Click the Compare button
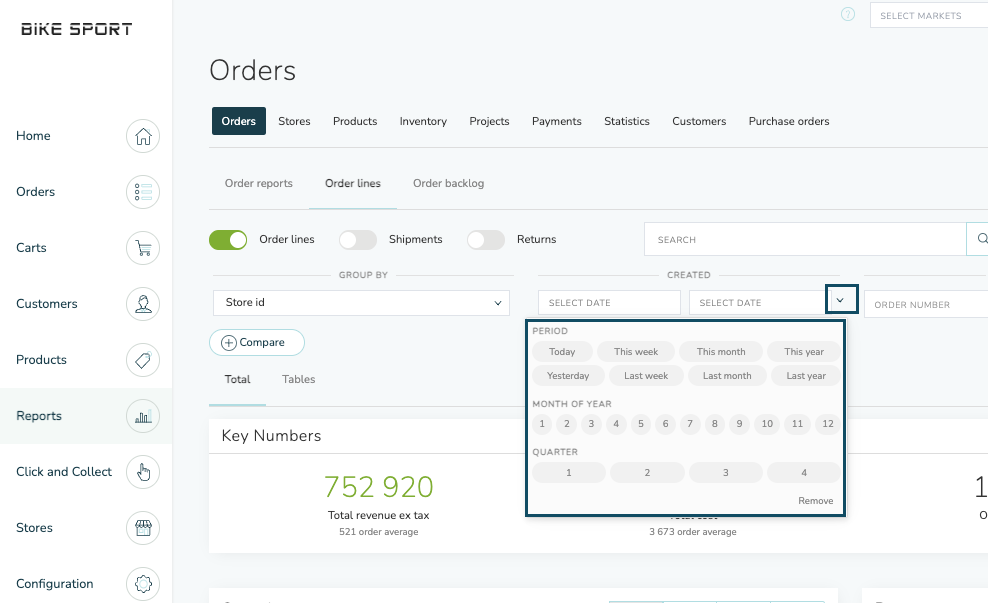Image resolution: width=988 pixels, height=603 pixels. point(257,343)
